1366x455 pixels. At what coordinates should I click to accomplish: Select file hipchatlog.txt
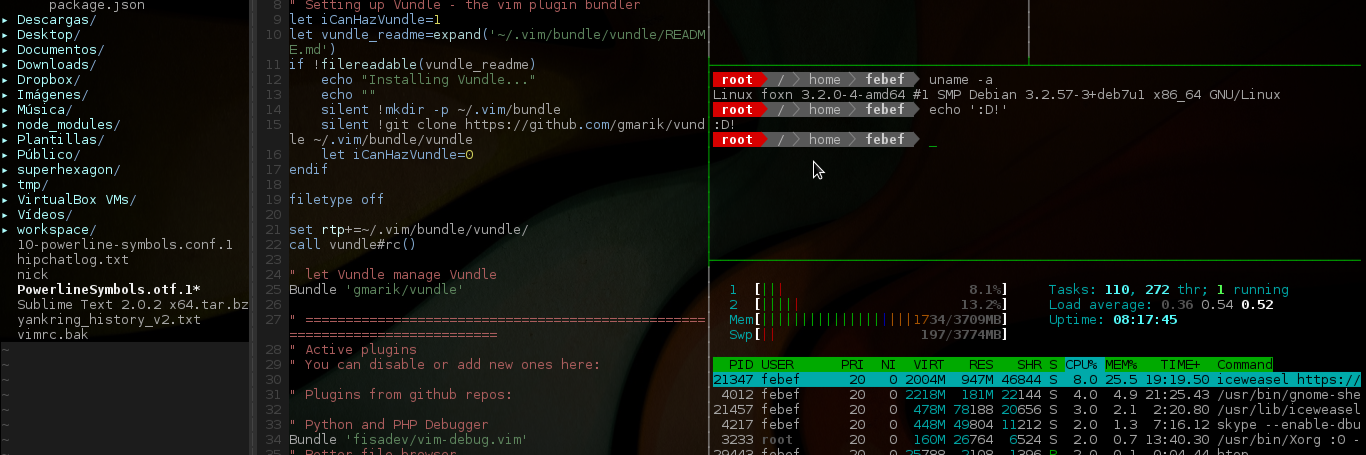[x=72, y=259]
